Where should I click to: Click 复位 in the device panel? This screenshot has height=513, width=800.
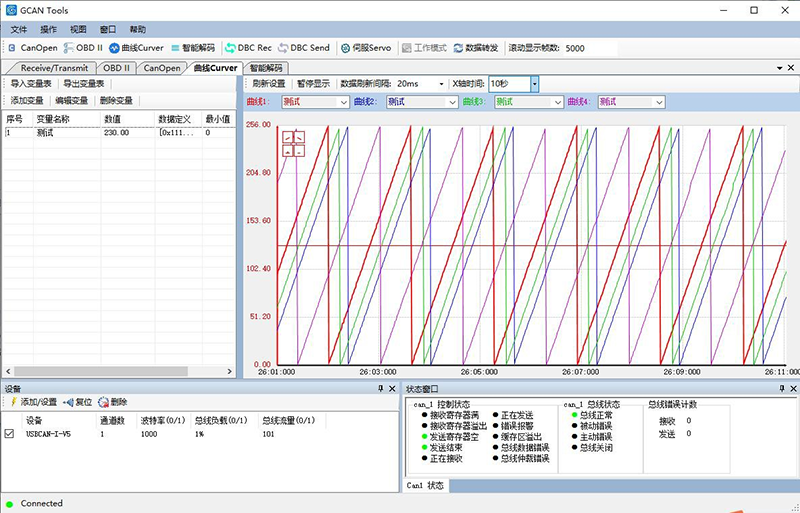point(78,401)
